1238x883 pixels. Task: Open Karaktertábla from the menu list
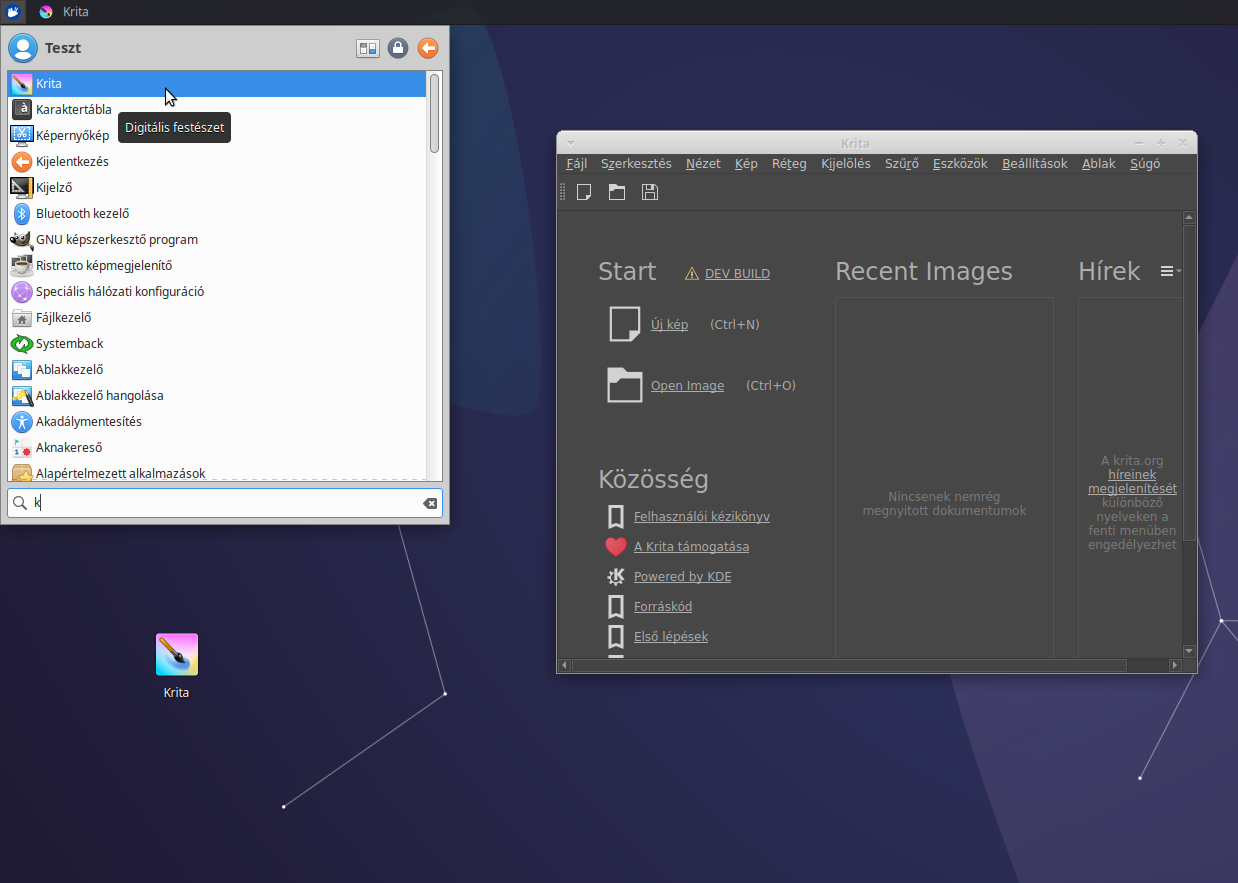[217, 110]
